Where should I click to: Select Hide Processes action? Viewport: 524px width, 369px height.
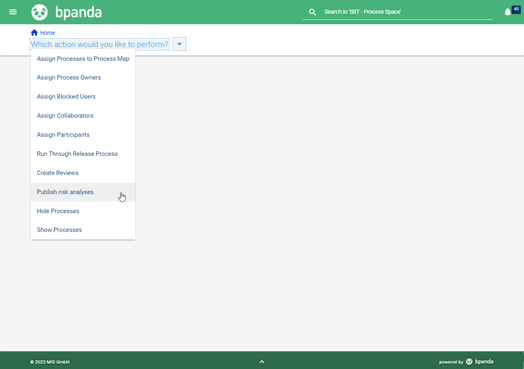point(83,211)
